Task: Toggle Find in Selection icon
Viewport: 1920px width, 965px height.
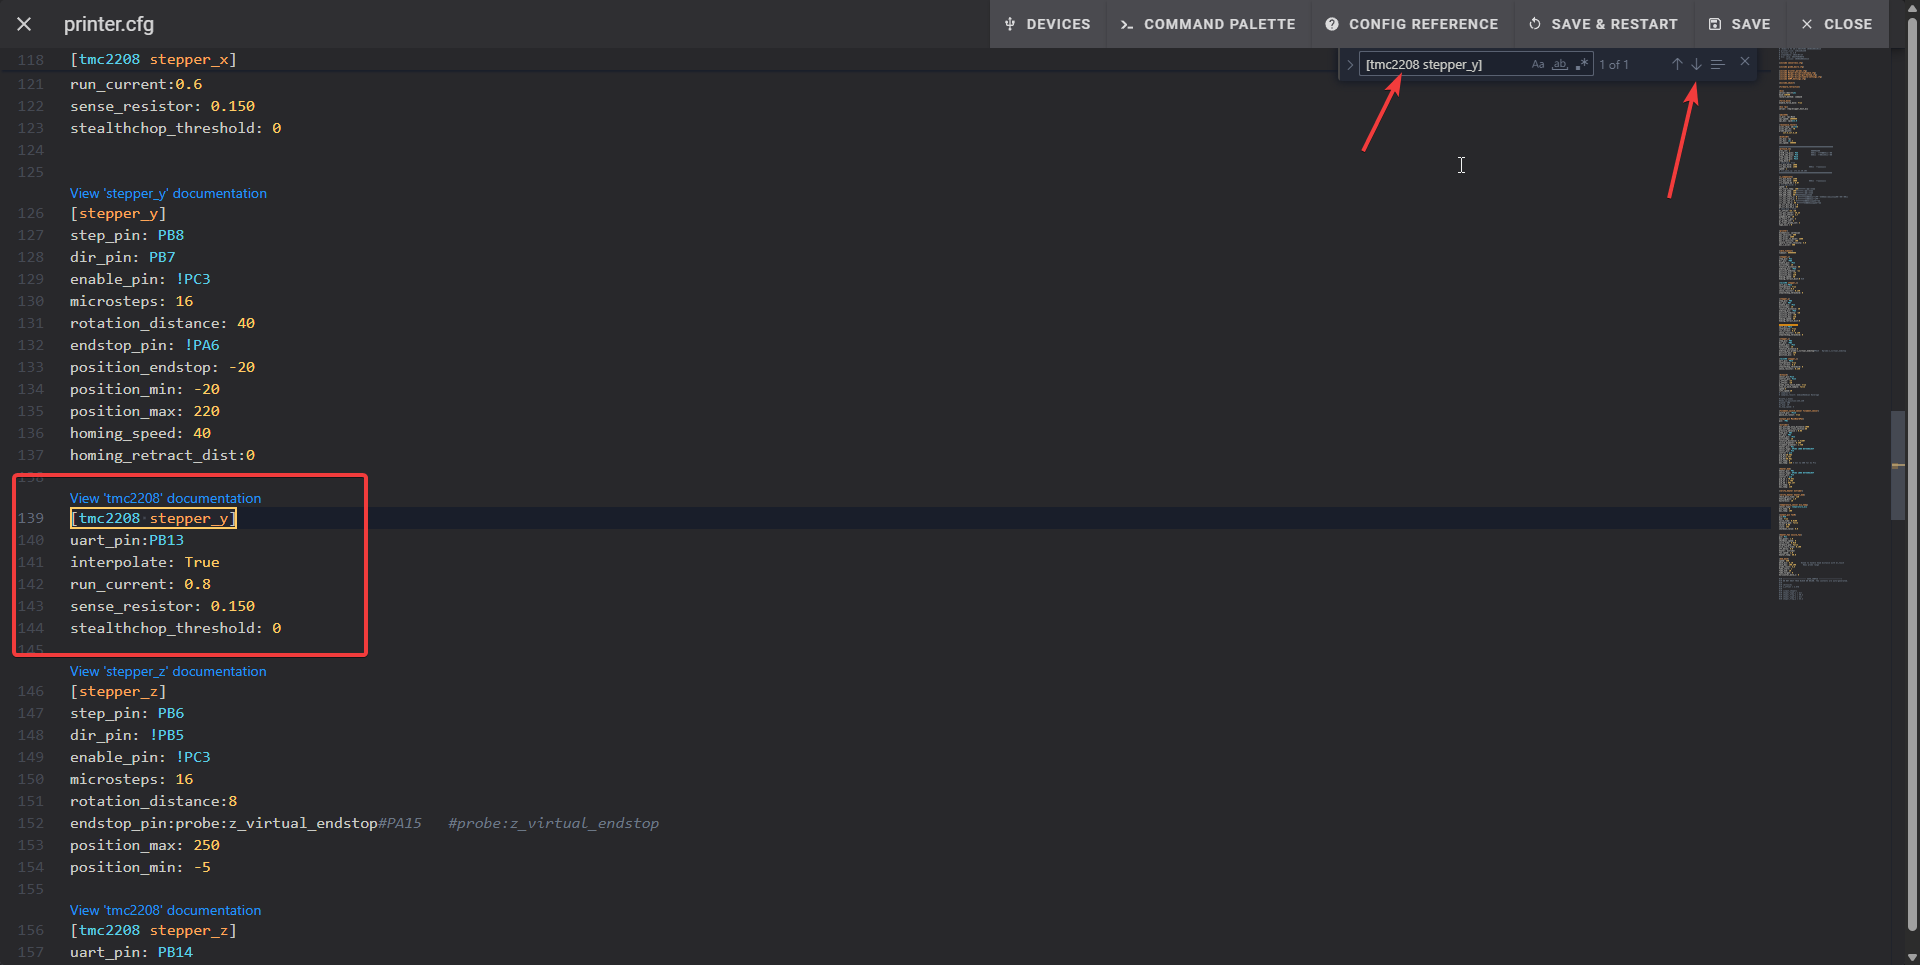Action: [x=1718, y=64]
